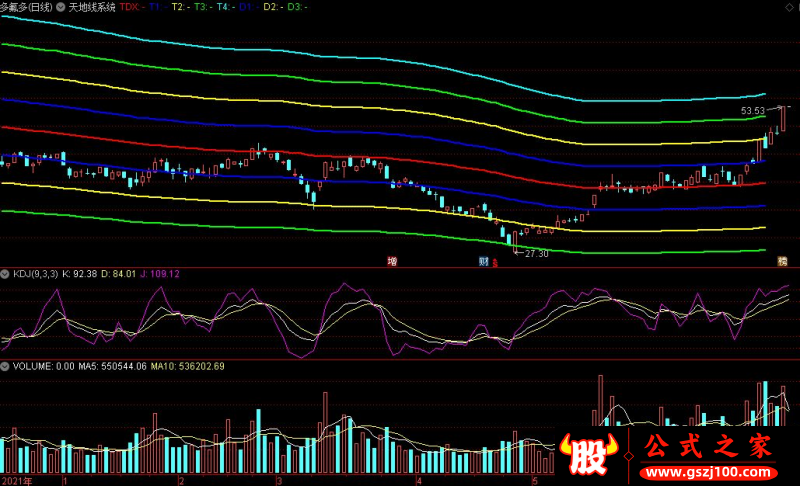Click the D: 84.01 value
Viewport: 800px width, 486px height.
click(119, 274)
